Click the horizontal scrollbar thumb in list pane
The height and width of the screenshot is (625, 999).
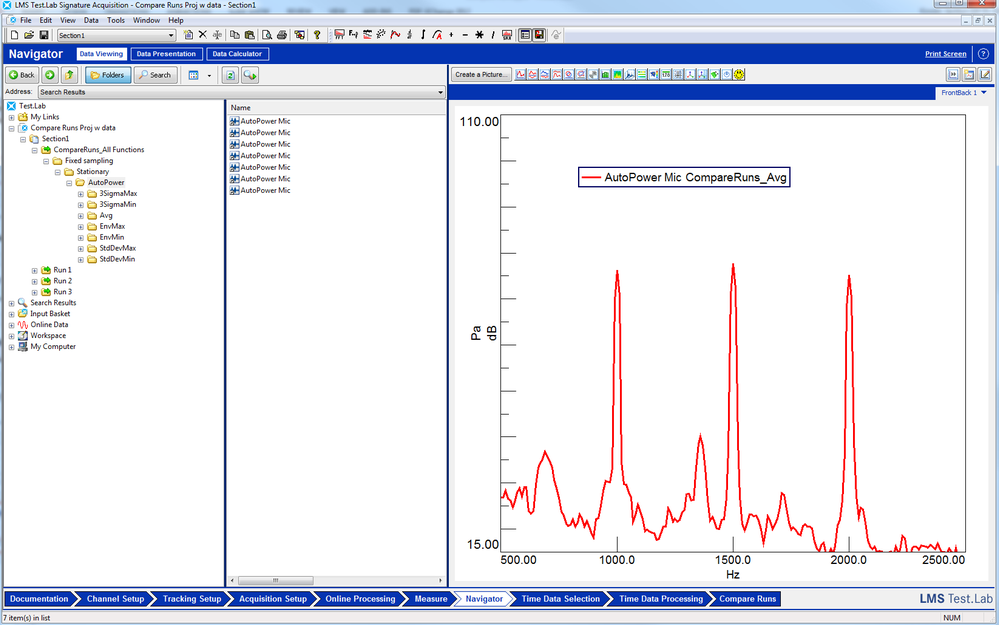tap(275, 580)
